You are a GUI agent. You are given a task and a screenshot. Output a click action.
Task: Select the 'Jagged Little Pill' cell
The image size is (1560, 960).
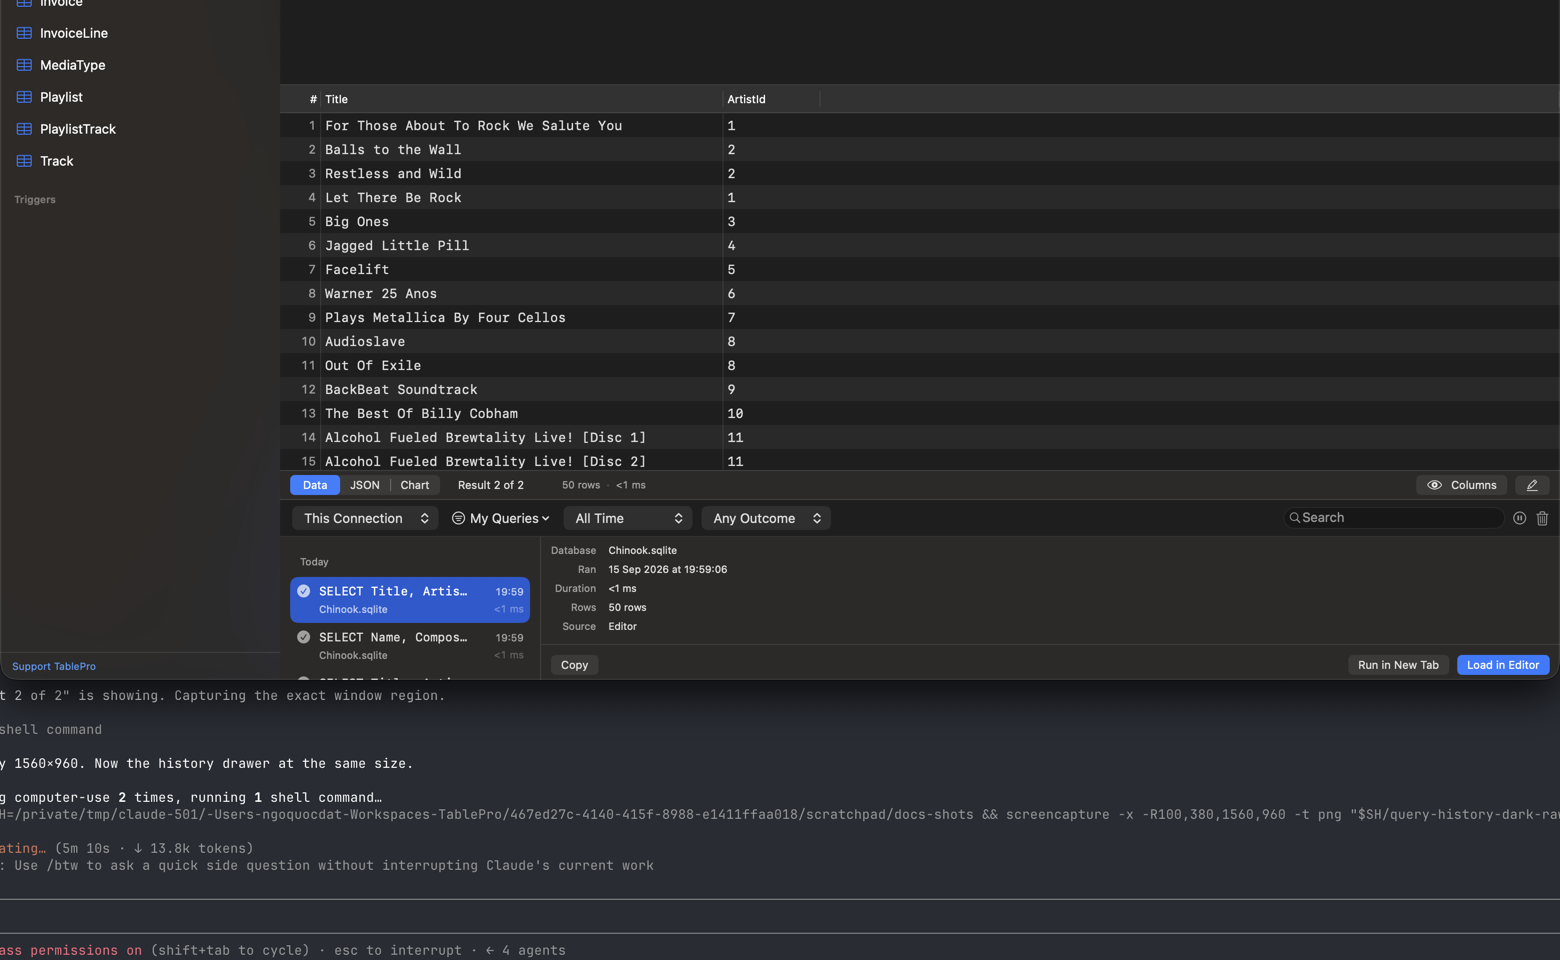pyautogui.click(x=521, y=246)
